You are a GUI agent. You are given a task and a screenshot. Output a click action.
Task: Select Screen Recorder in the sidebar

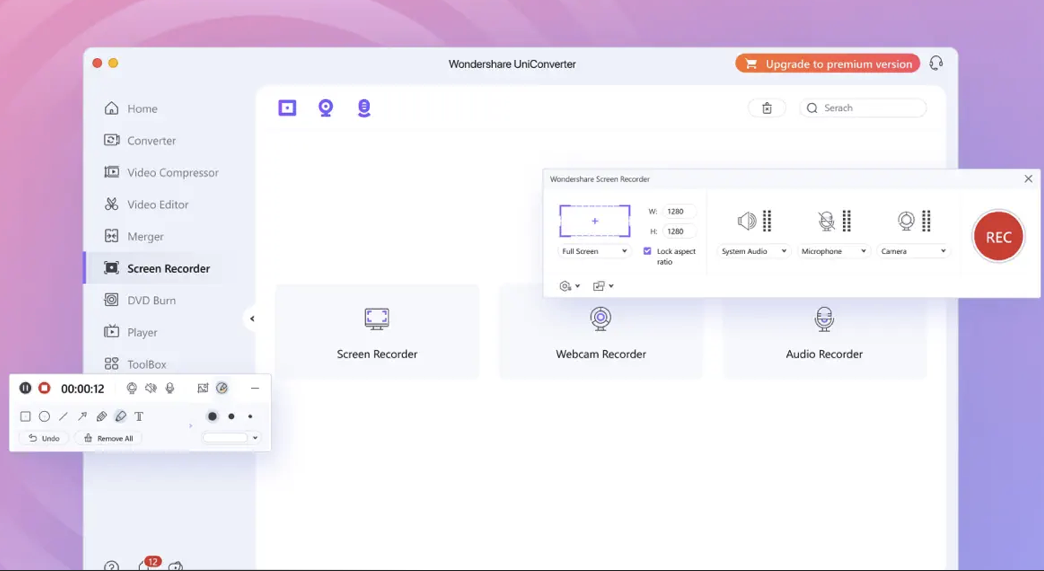pos(158,268)
